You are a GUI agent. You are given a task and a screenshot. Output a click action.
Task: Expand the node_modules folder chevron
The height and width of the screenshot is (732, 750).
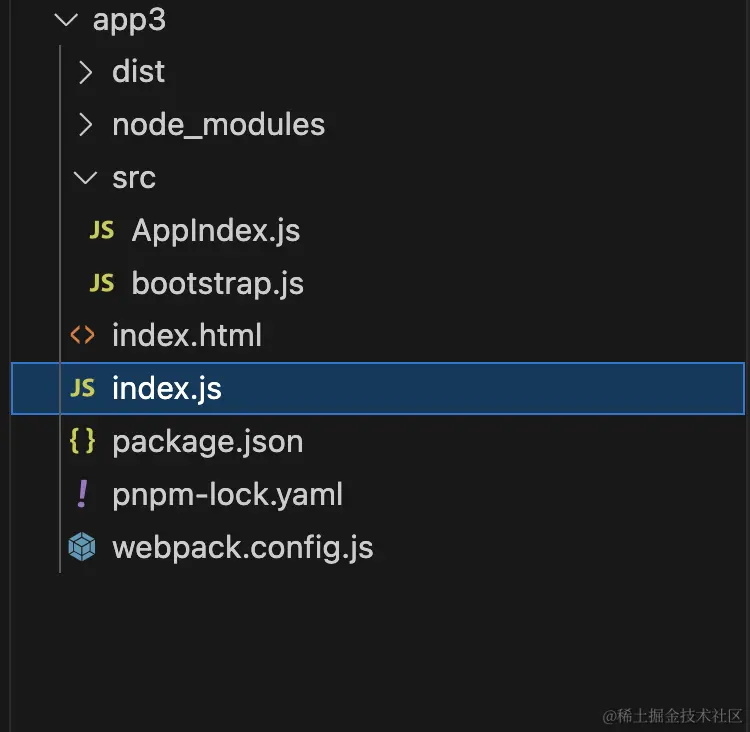(x=86, y=125)
